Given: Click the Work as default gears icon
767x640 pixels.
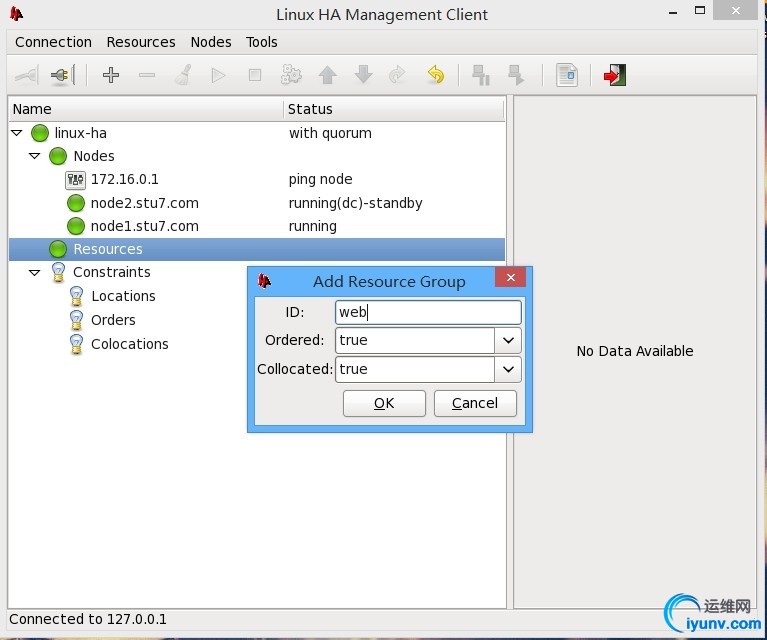Looking at the screenshot, I should (291, 75).
